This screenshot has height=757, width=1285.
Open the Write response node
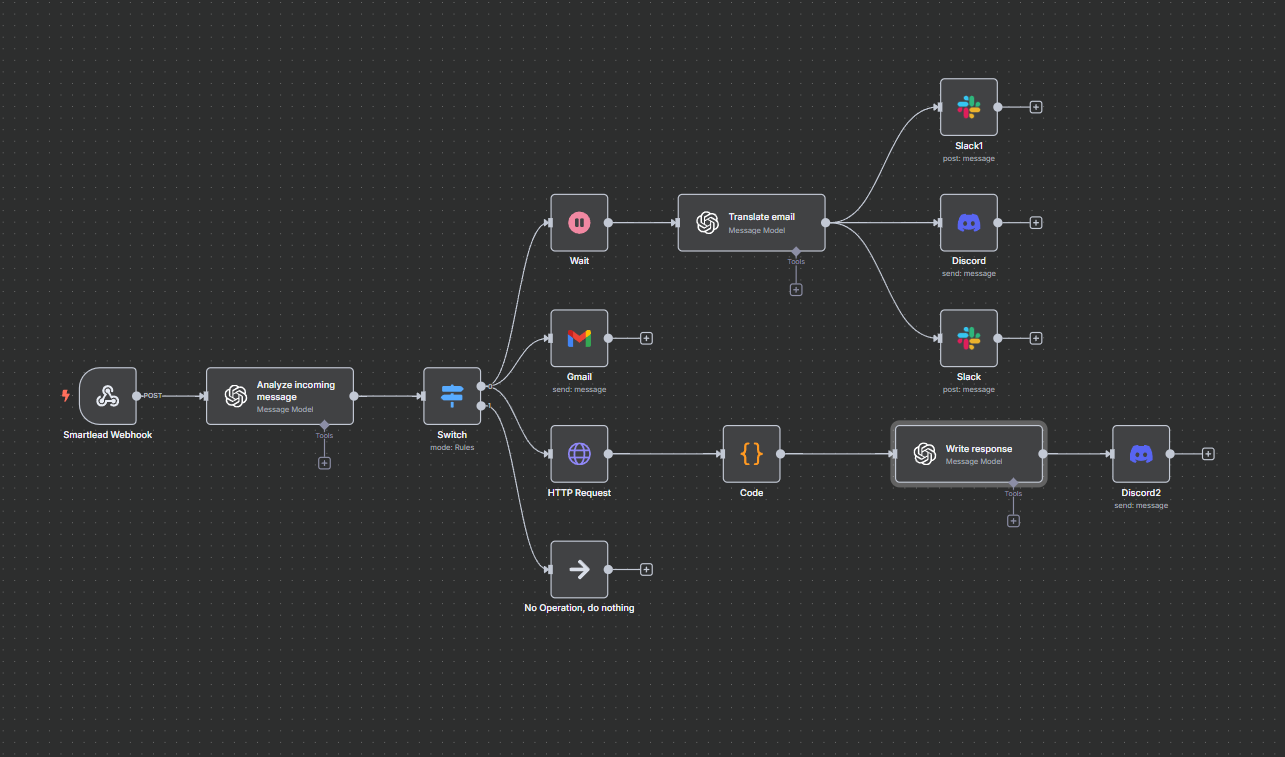point(969,454)
